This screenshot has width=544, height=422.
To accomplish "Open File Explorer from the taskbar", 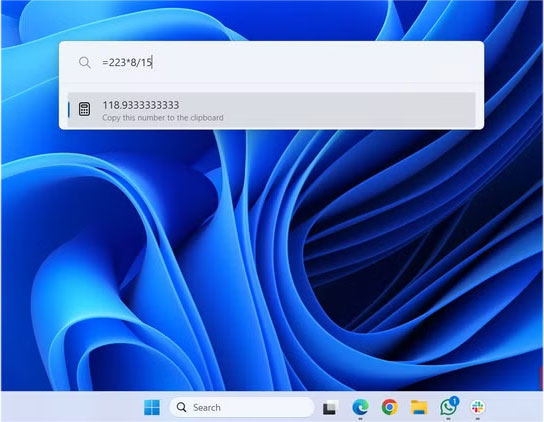I will [x=419, y=407].
